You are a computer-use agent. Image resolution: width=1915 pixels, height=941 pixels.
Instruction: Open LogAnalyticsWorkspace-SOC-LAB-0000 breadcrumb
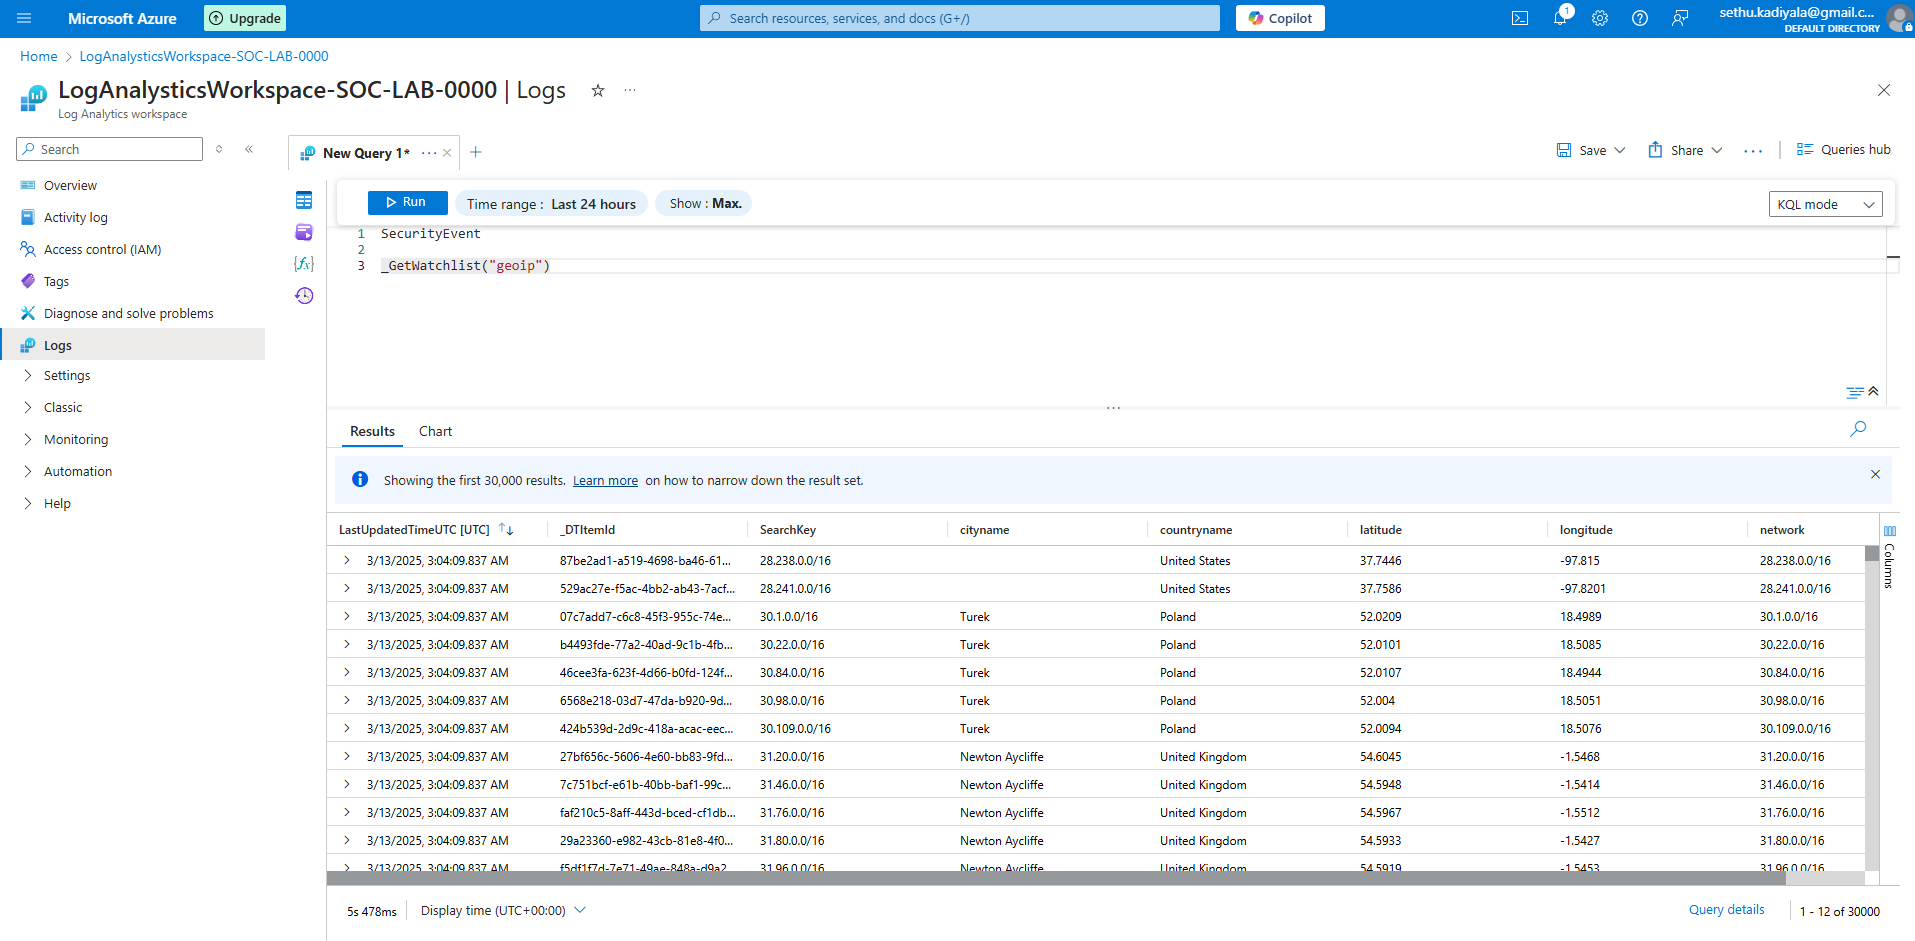click(x=204, y=56)
